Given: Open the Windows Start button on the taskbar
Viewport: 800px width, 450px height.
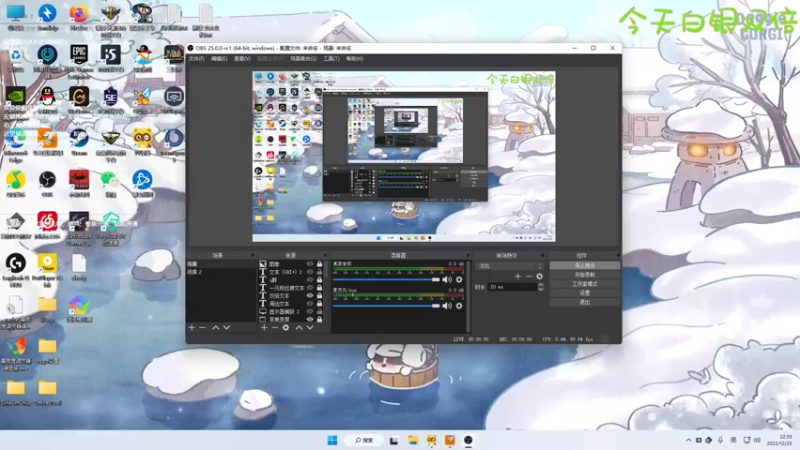Looking at the screenshot, I should 332,440.
